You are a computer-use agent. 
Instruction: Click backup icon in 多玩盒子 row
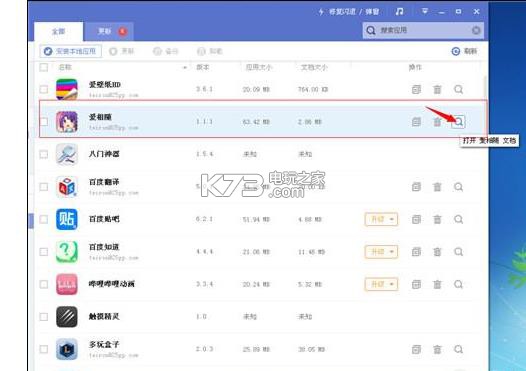click(x=416, y=350)
